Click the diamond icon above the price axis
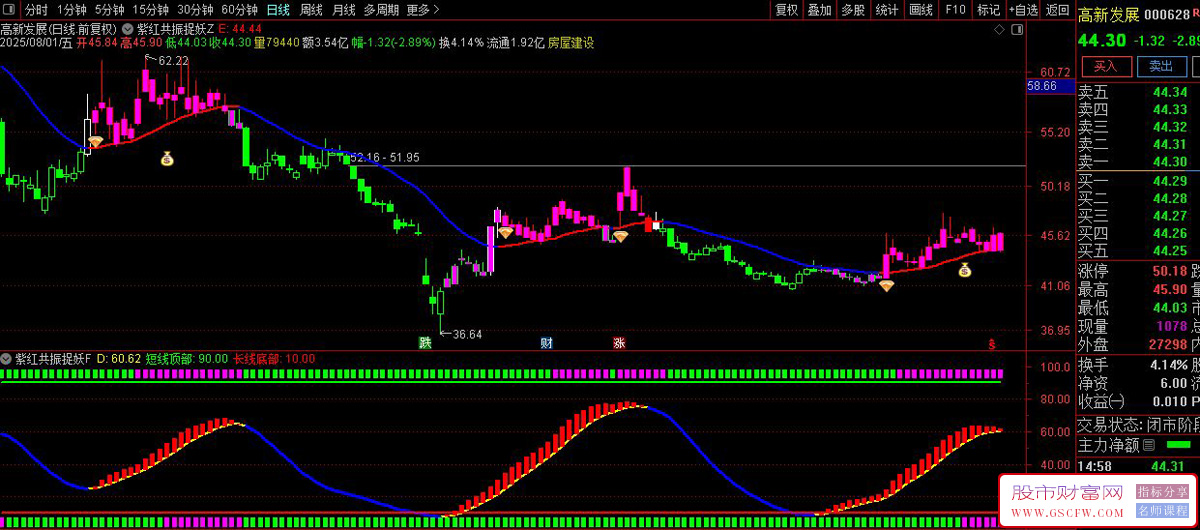1200x530 pixels. pos(999,30)
